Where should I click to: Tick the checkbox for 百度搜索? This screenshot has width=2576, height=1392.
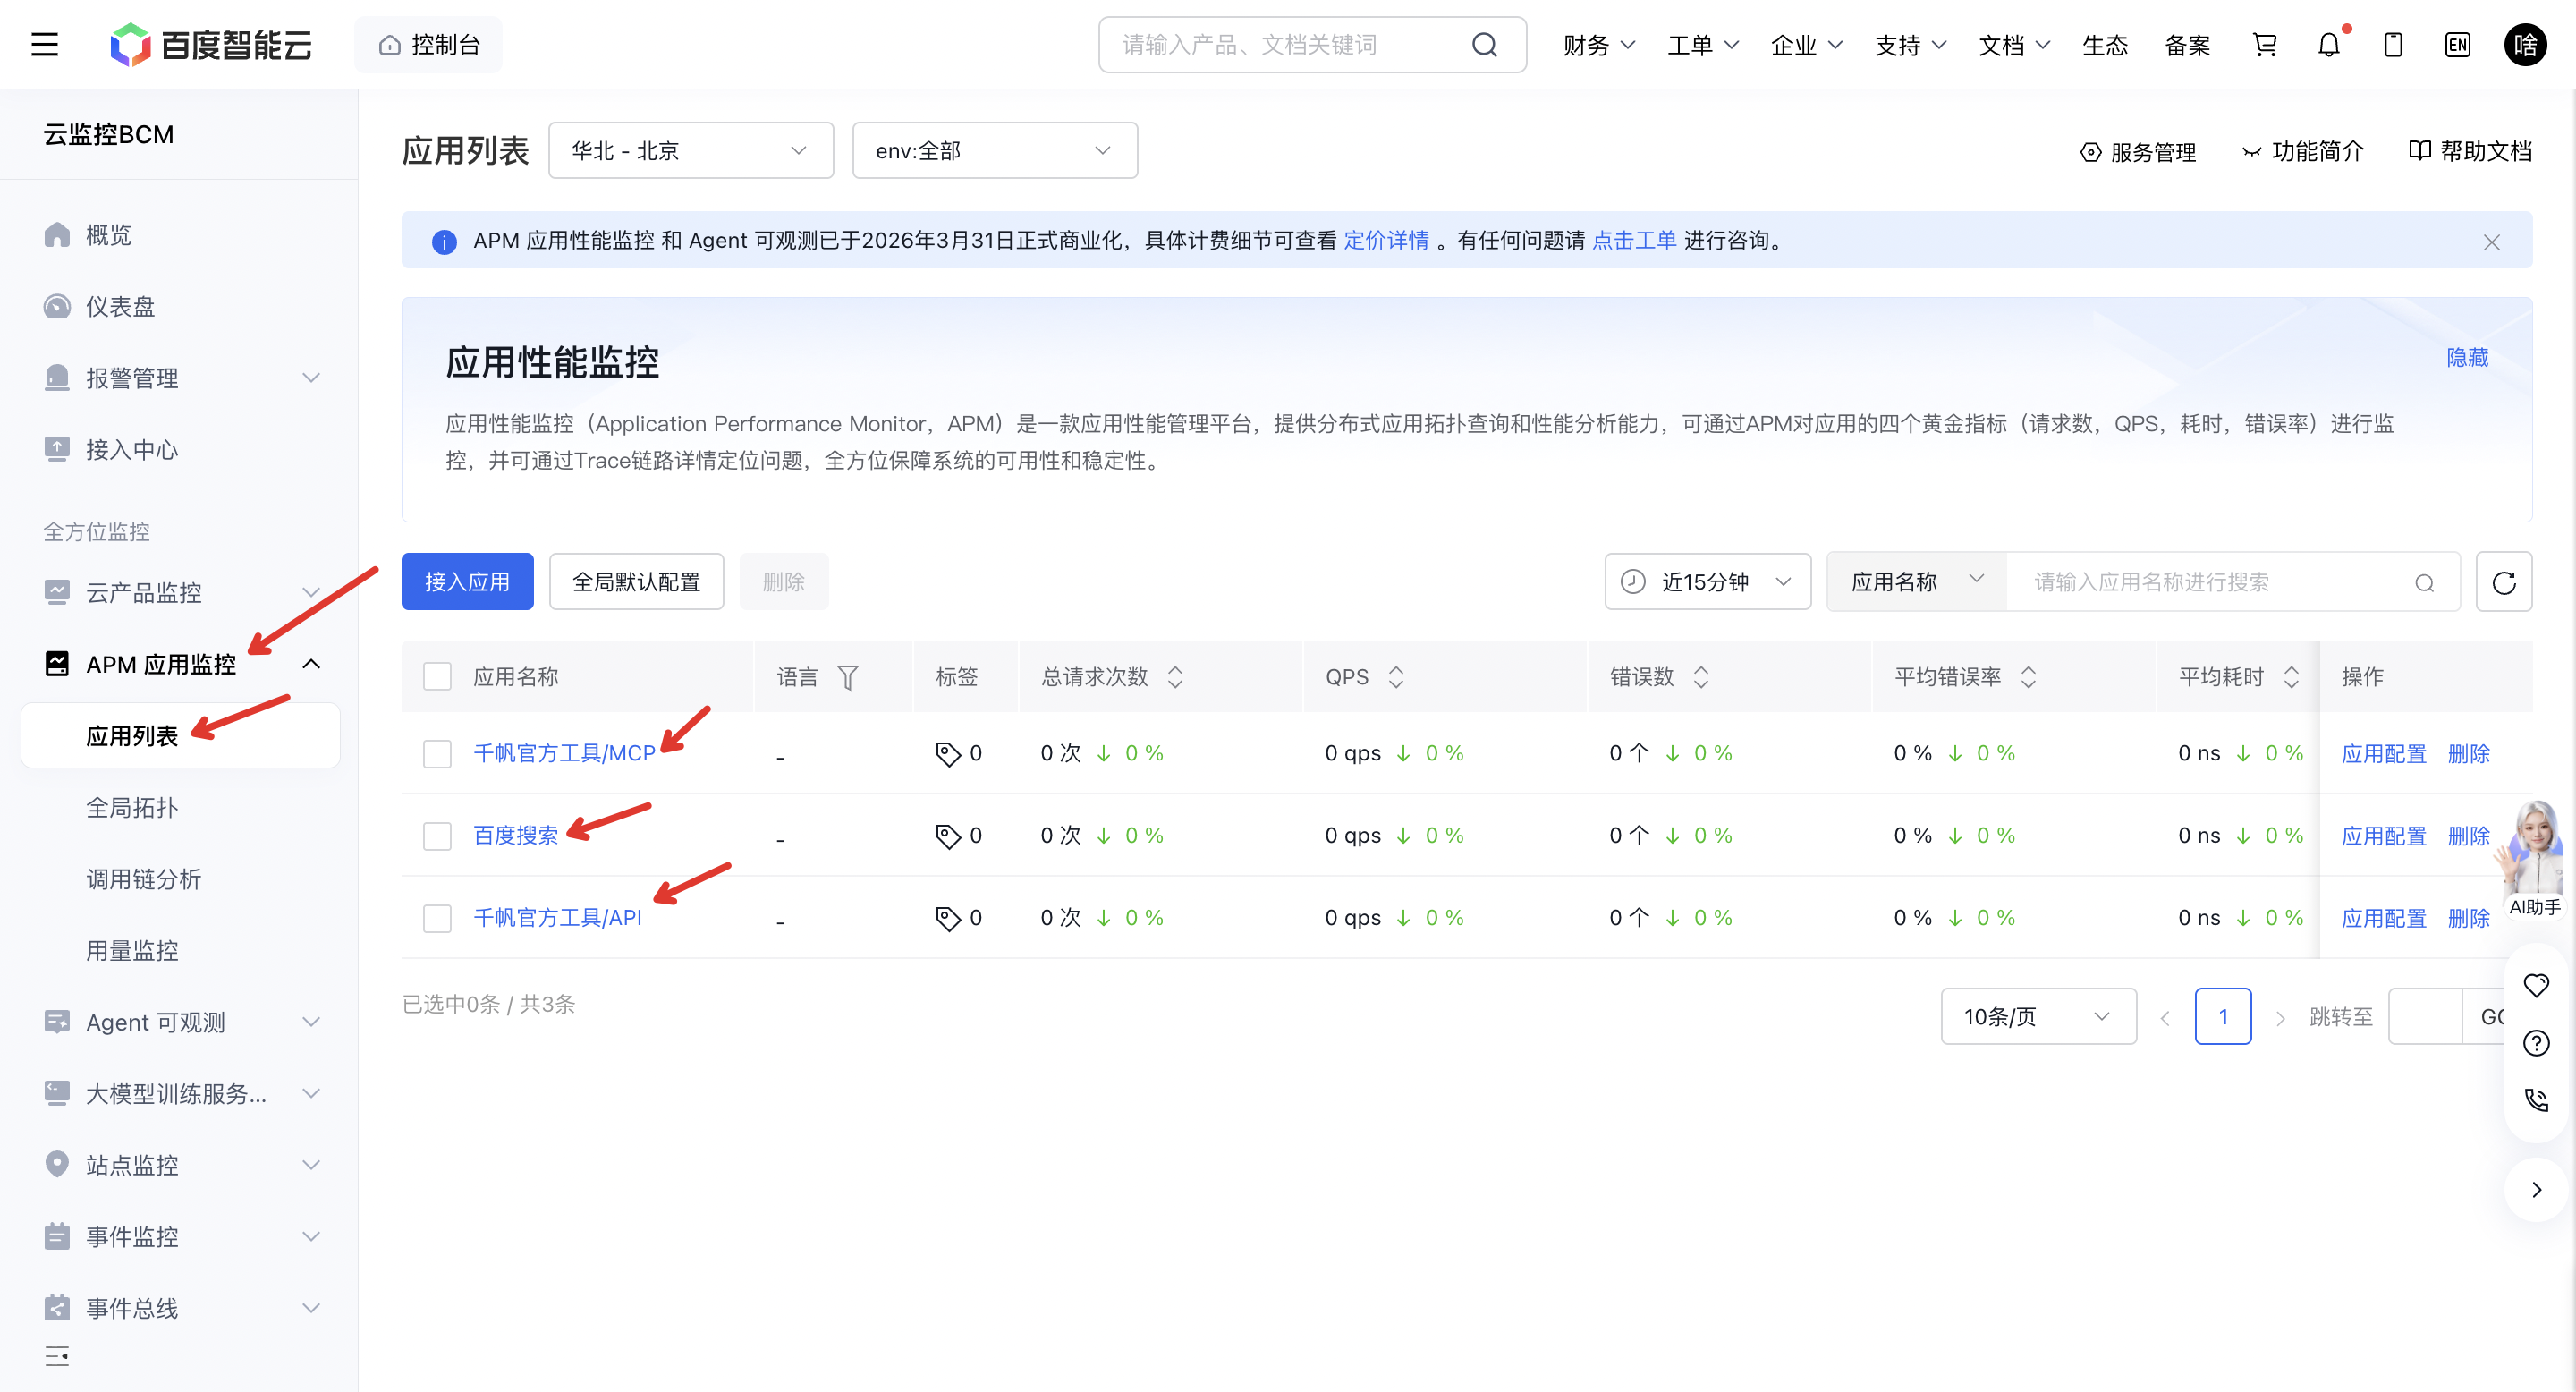437,835
